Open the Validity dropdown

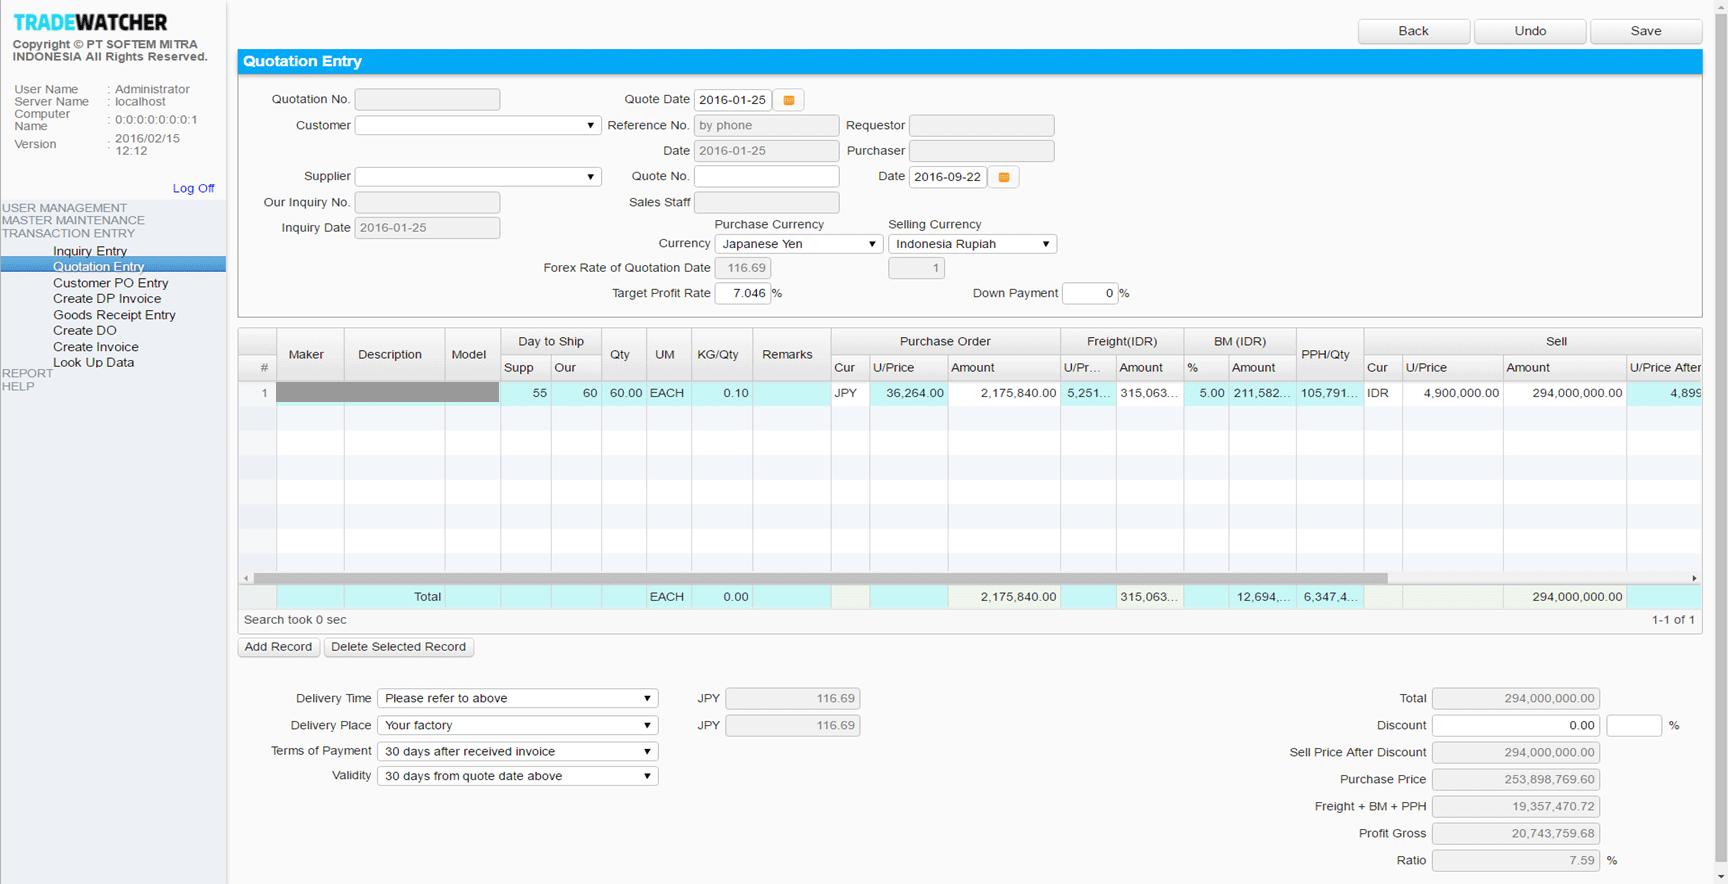(517, 776)
